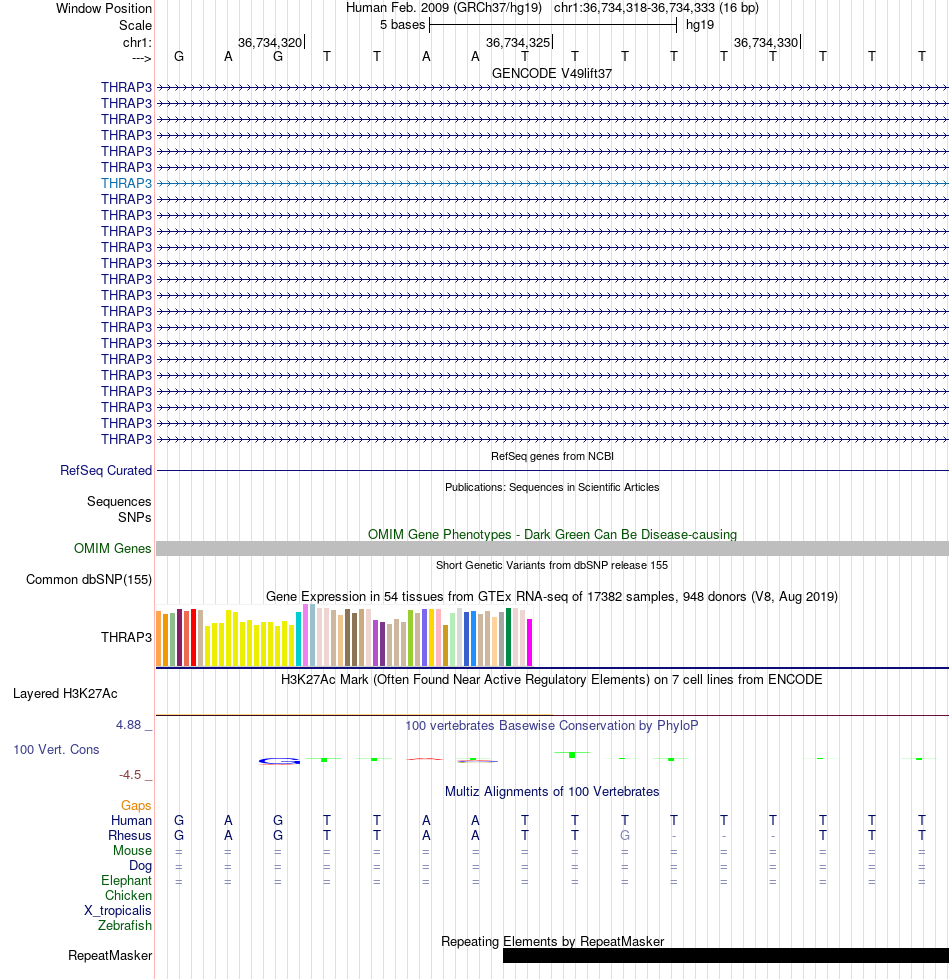Open 'Repeating Elements by RepeatMasker' title
This screenshot has width=950, height=979.
pyautogui.click(x=552, y=942)
